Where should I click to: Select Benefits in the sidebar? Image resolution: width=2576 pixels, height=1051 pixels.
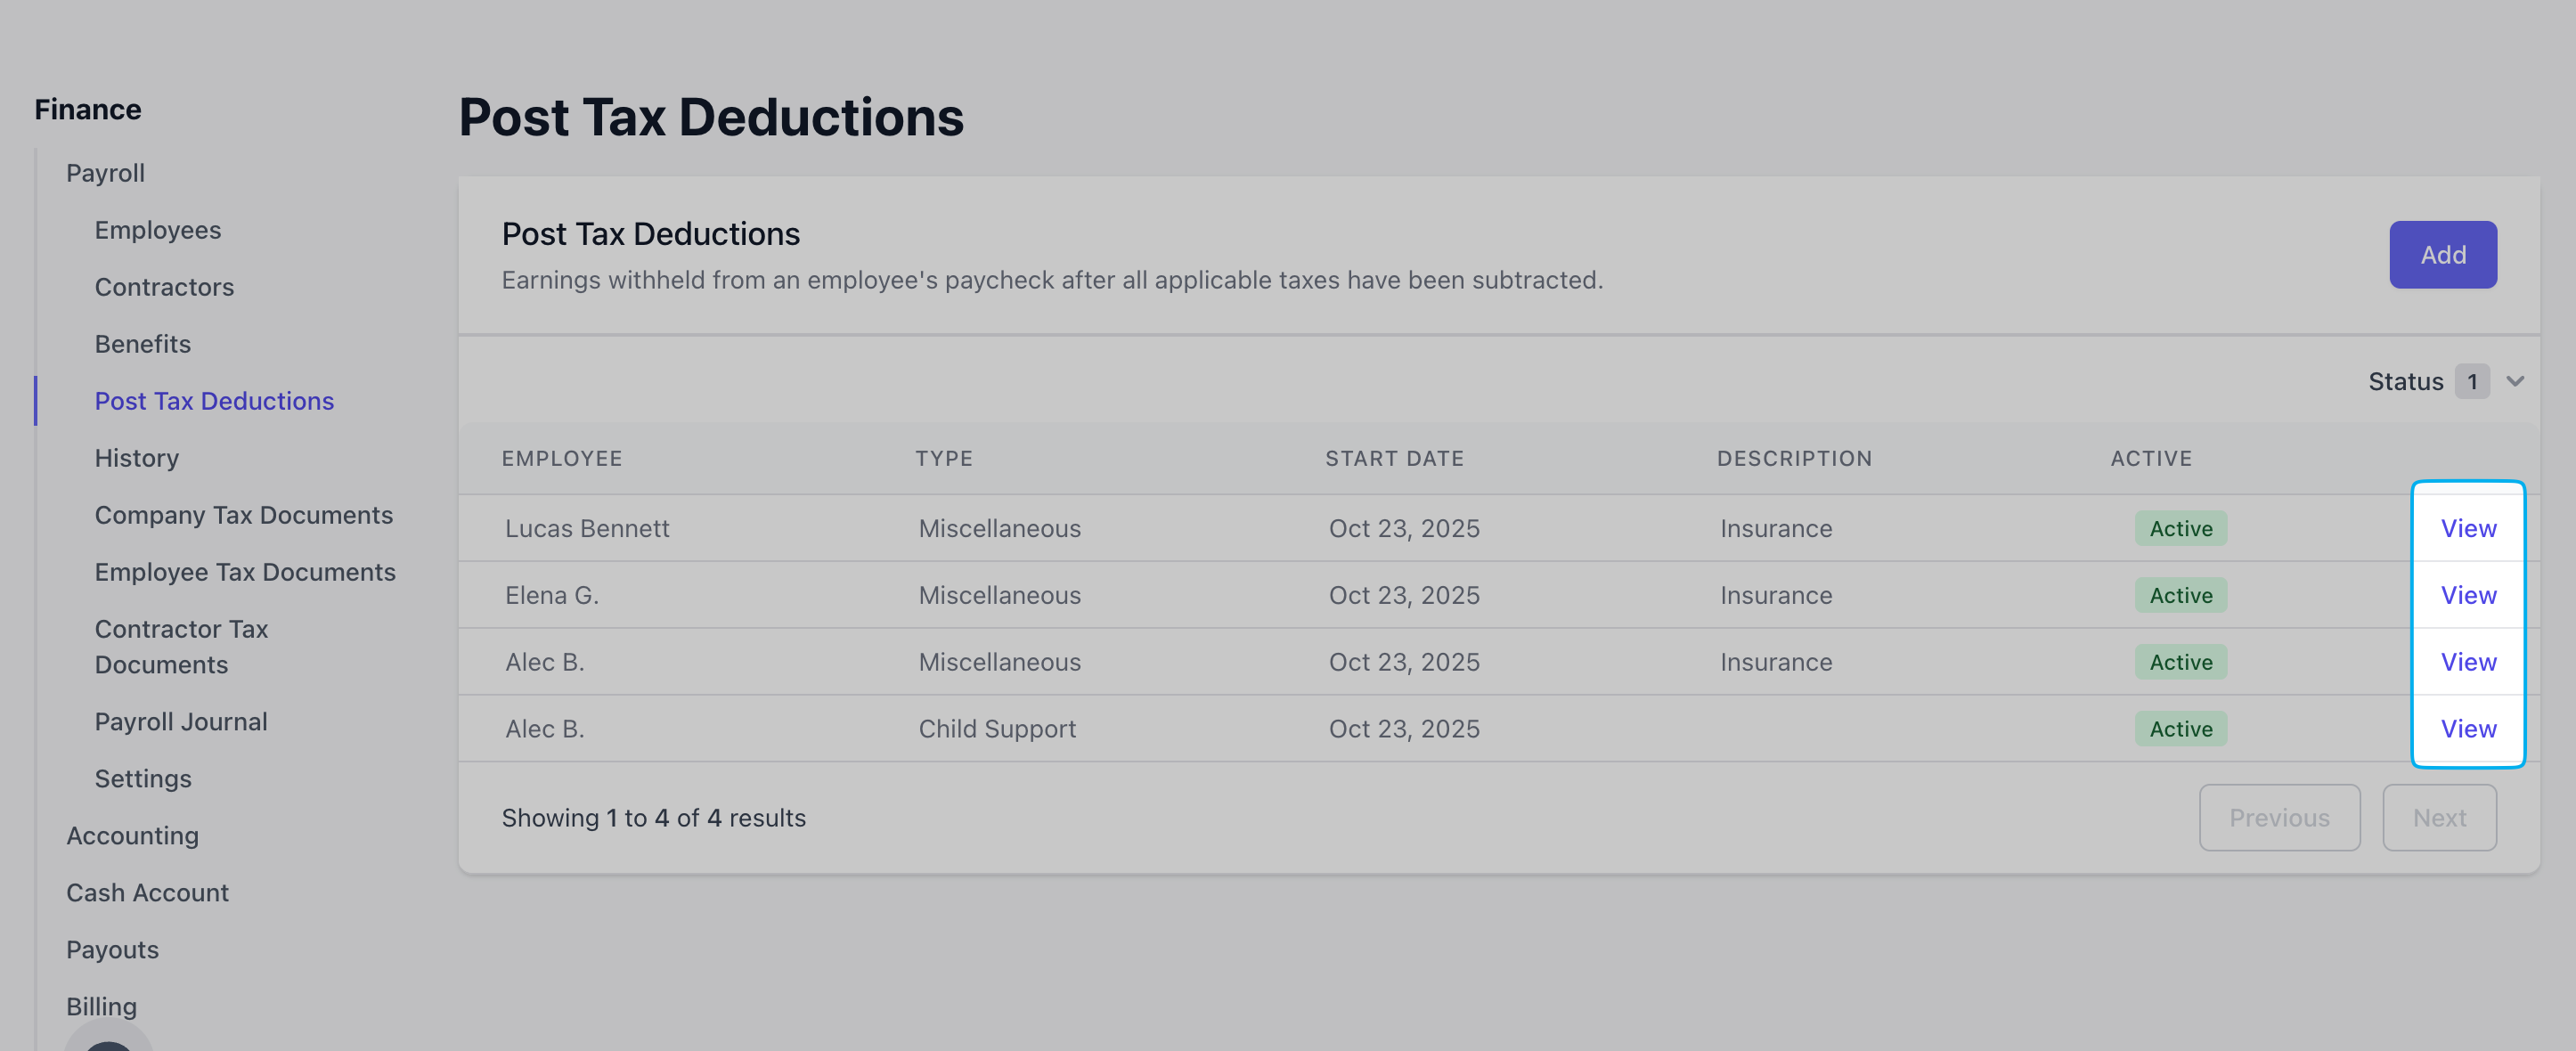tap(142, 344)
